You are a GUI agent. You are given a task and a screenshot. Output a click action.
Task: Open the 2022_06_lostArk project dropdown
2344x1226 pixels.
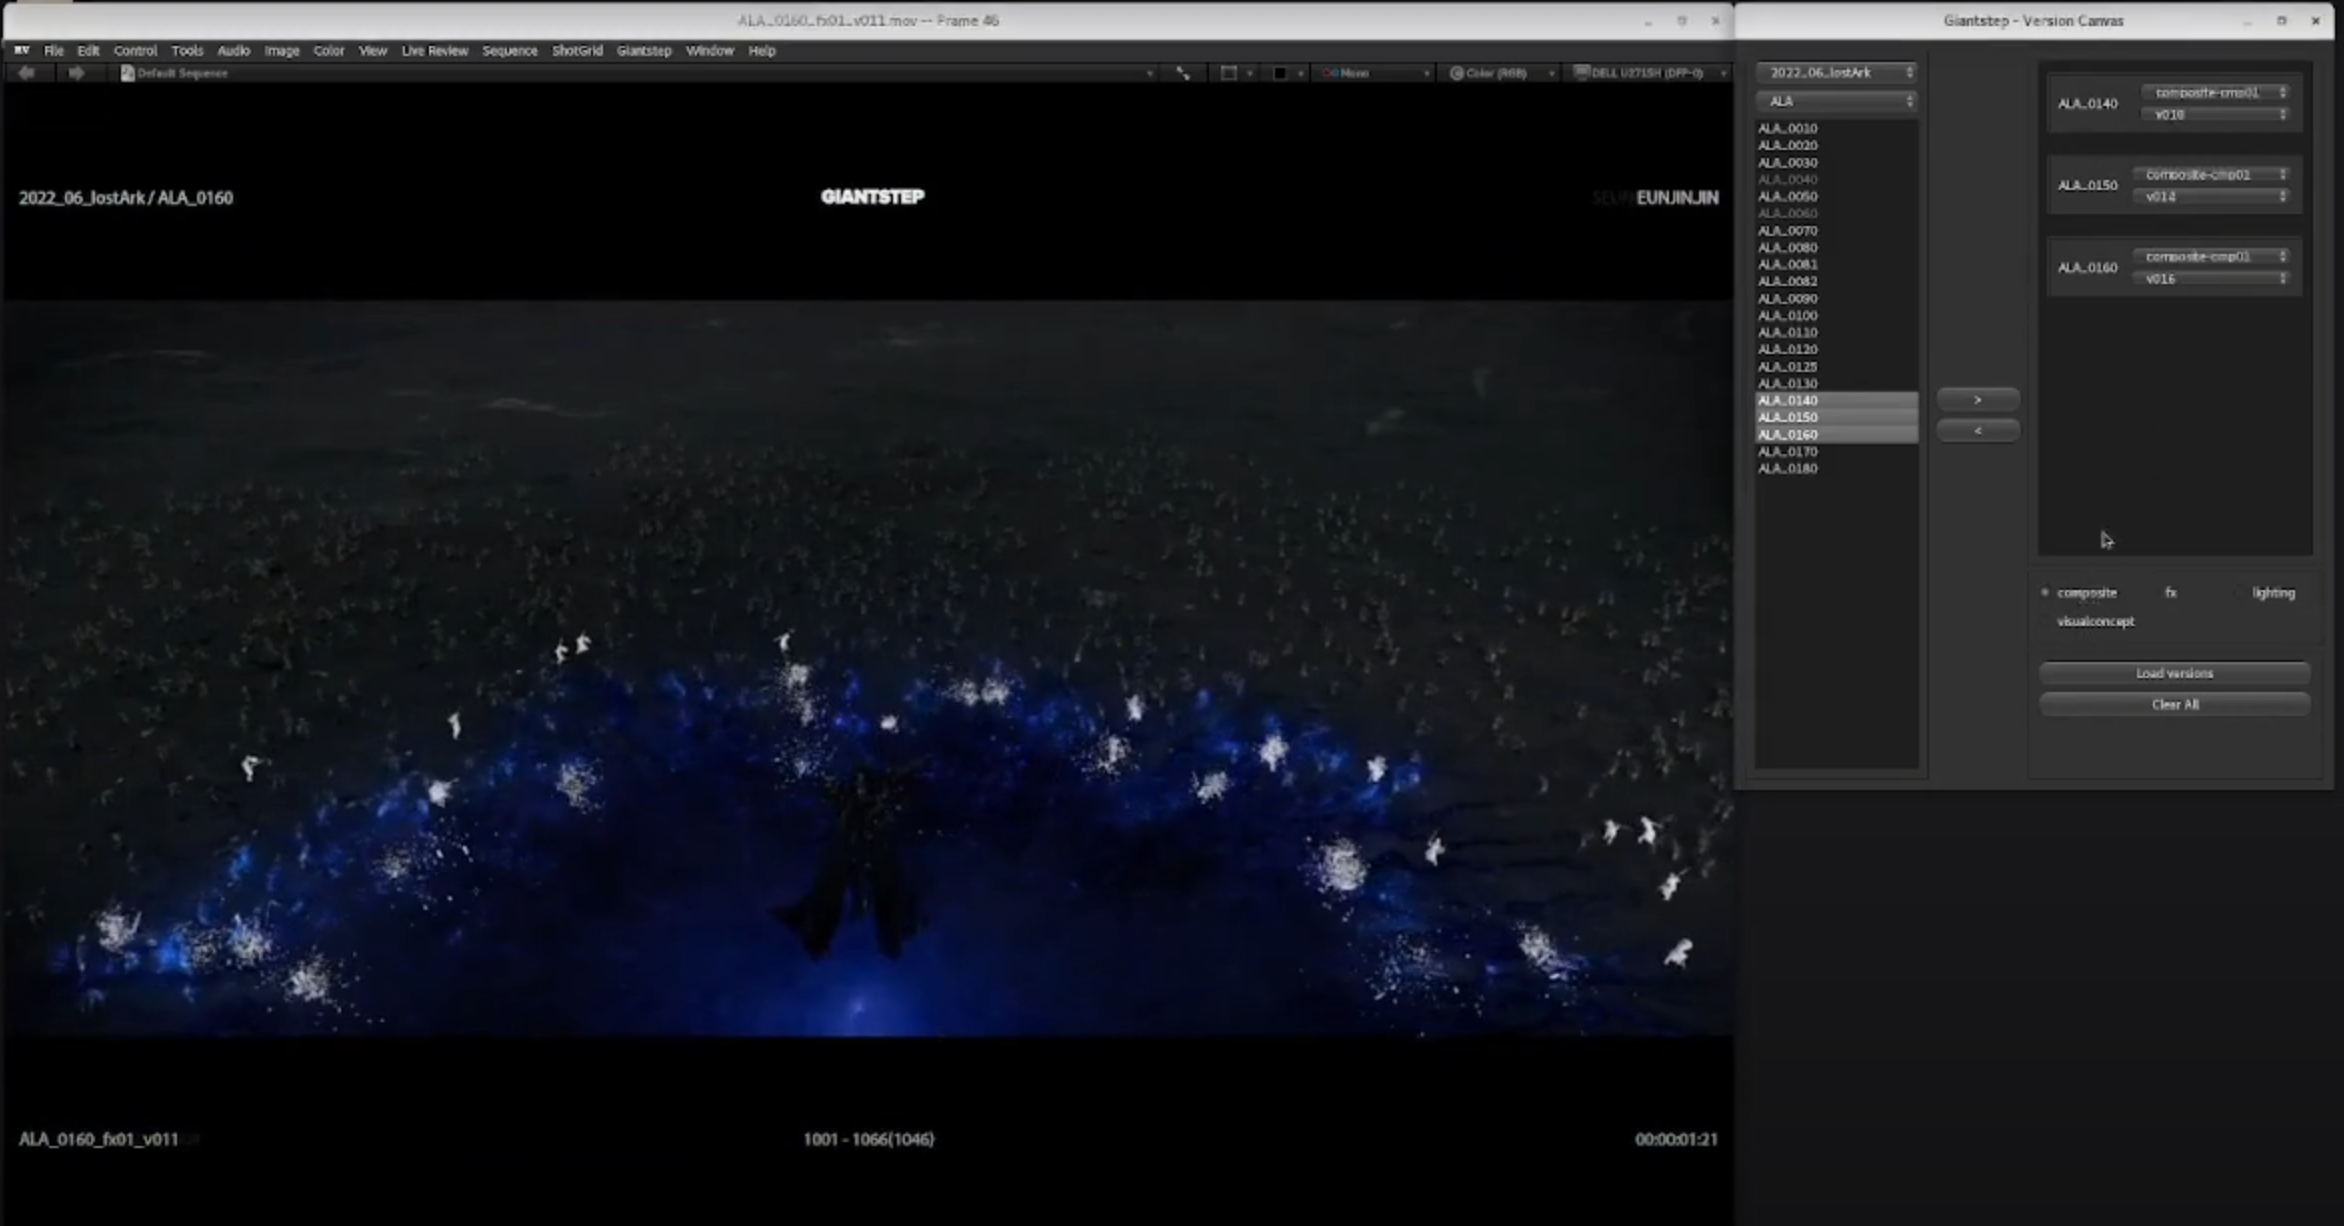click(x=1836, y=73)
